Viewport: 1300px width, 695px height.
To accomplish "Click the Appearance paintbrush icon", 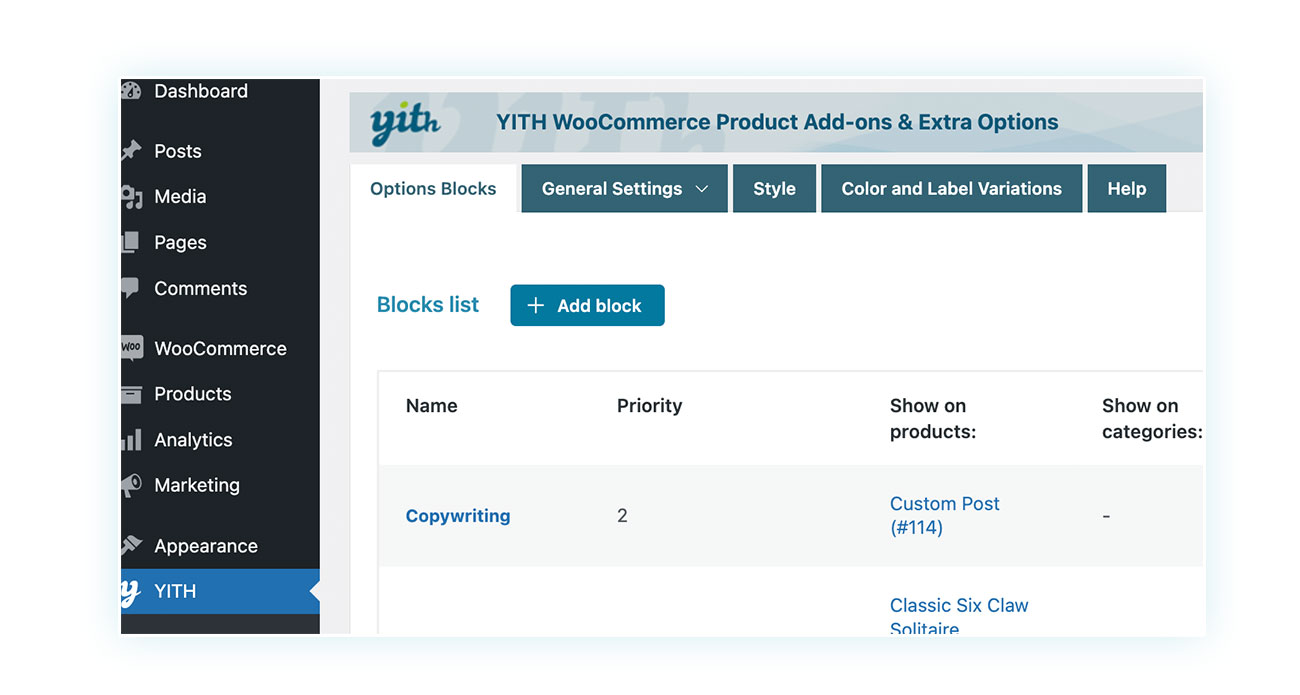I will [131, 546].
